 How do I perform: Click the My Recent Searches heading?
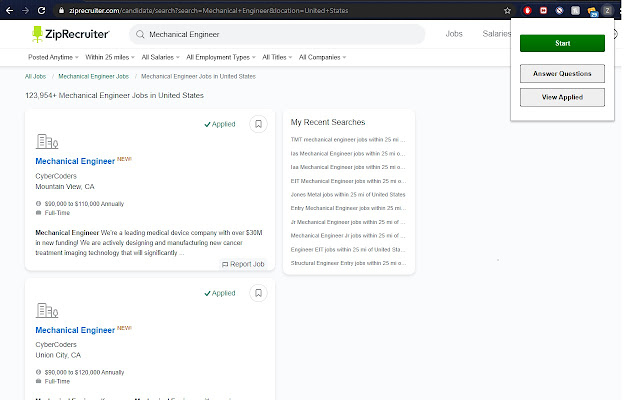pyautogui.click(x=328, y=122)
